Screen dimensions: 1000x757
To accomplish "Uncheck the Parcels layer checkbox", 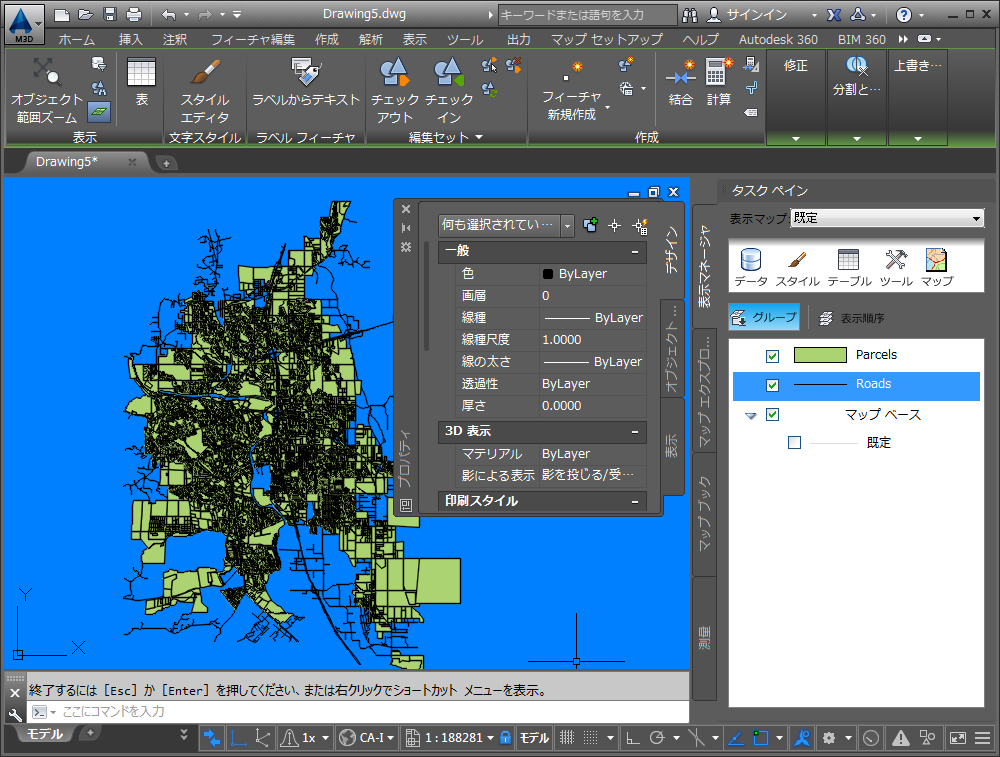I will [x=772, y=356].
